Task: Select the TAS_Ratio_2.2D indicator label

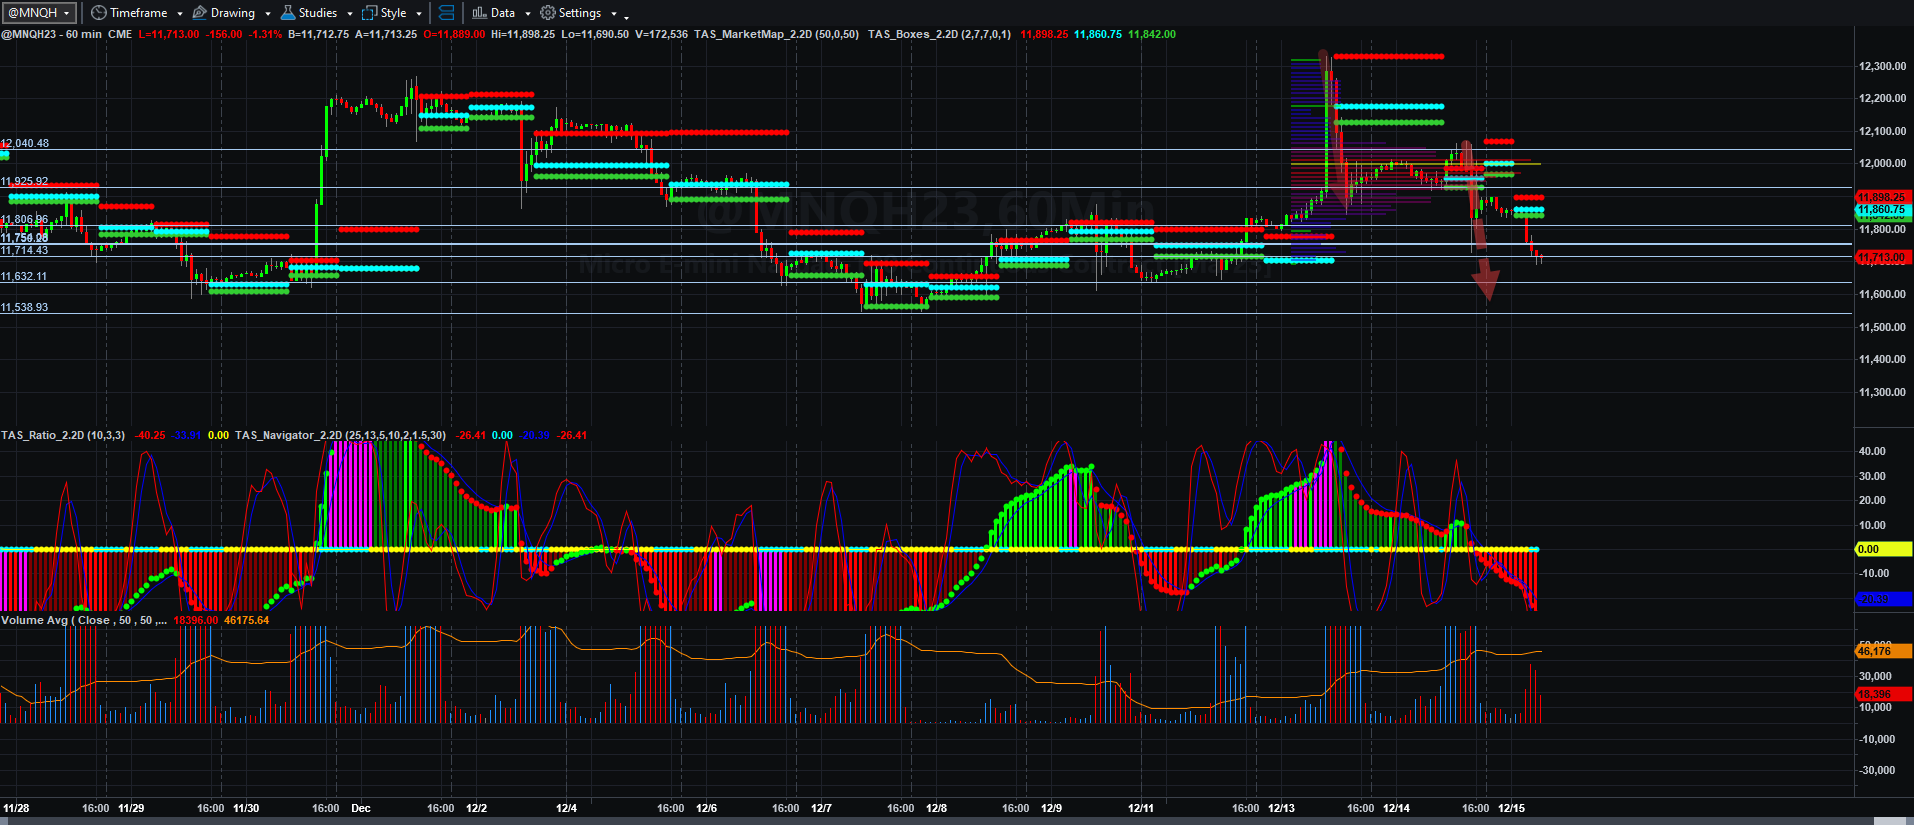Action: pyautogui.click(x=63, y=435)
